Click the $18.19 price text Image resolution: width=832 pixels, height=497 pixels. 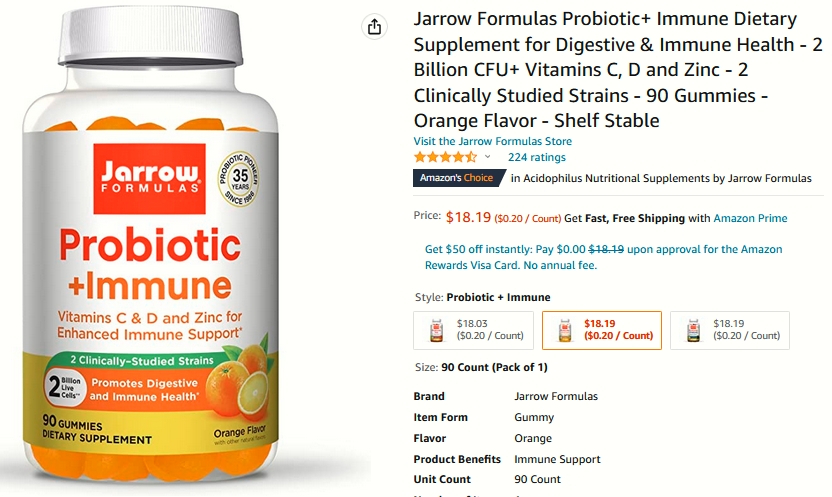click(x=468, y=217)
